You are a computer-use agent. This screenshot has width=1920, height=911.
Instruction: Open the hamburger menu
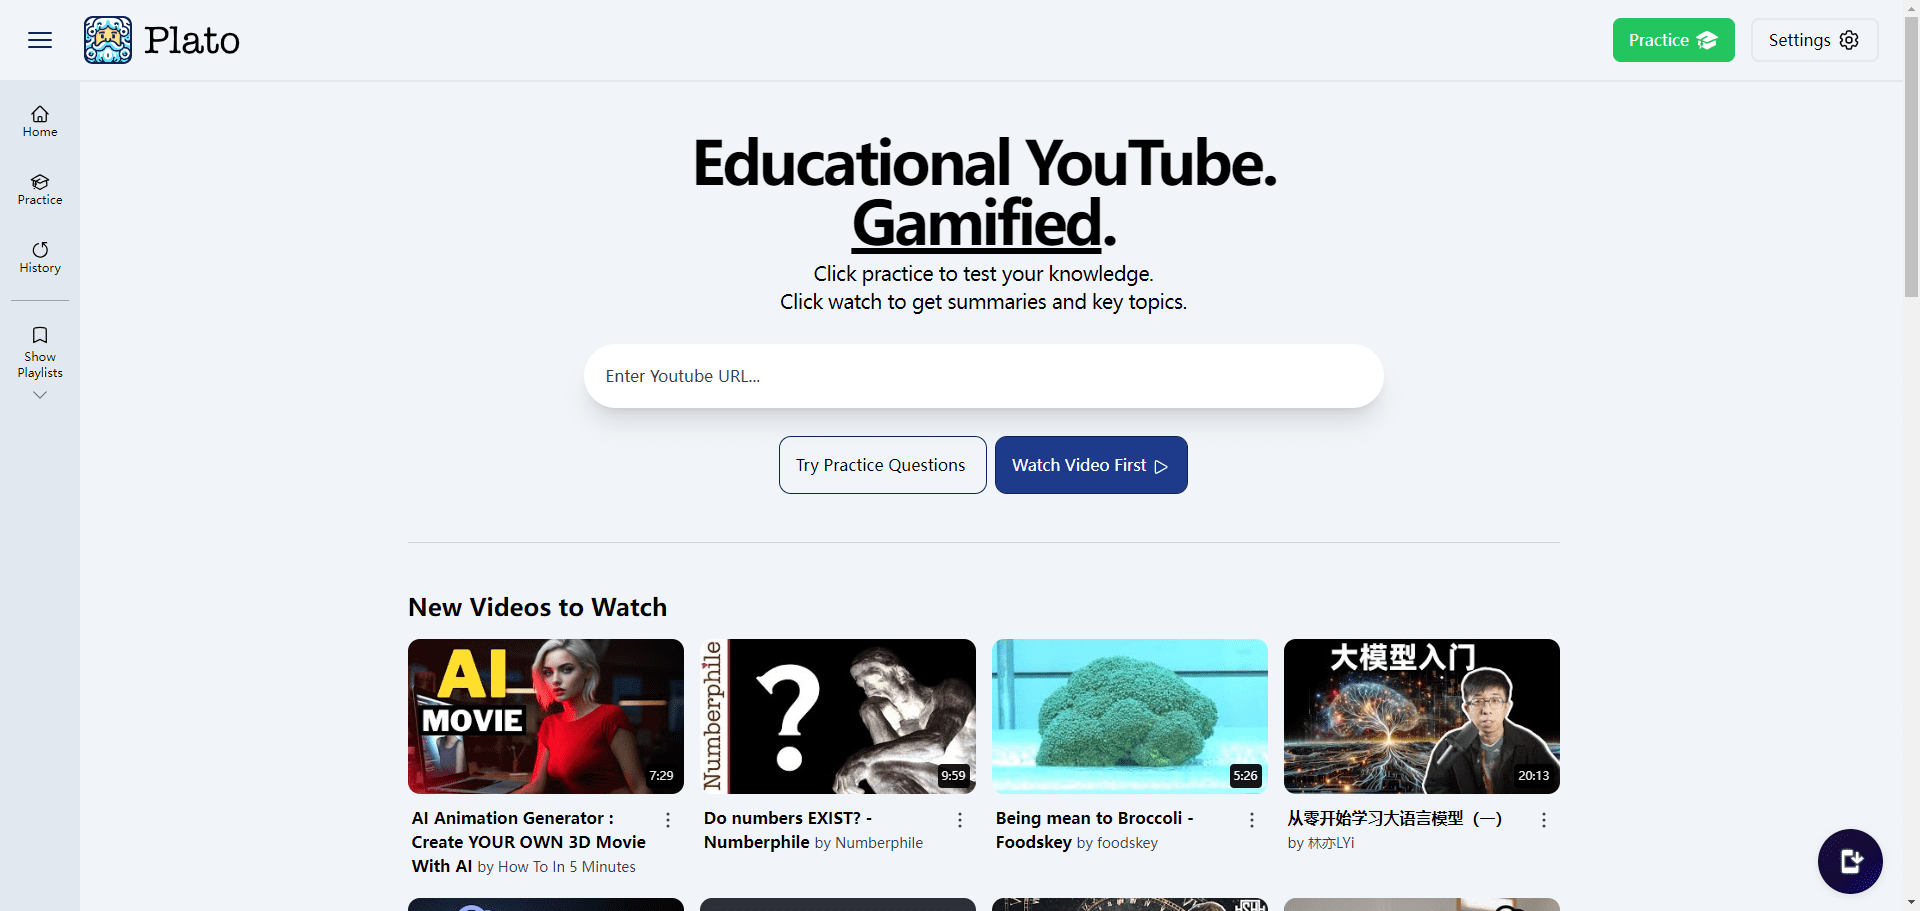click(x=40, y=40)
